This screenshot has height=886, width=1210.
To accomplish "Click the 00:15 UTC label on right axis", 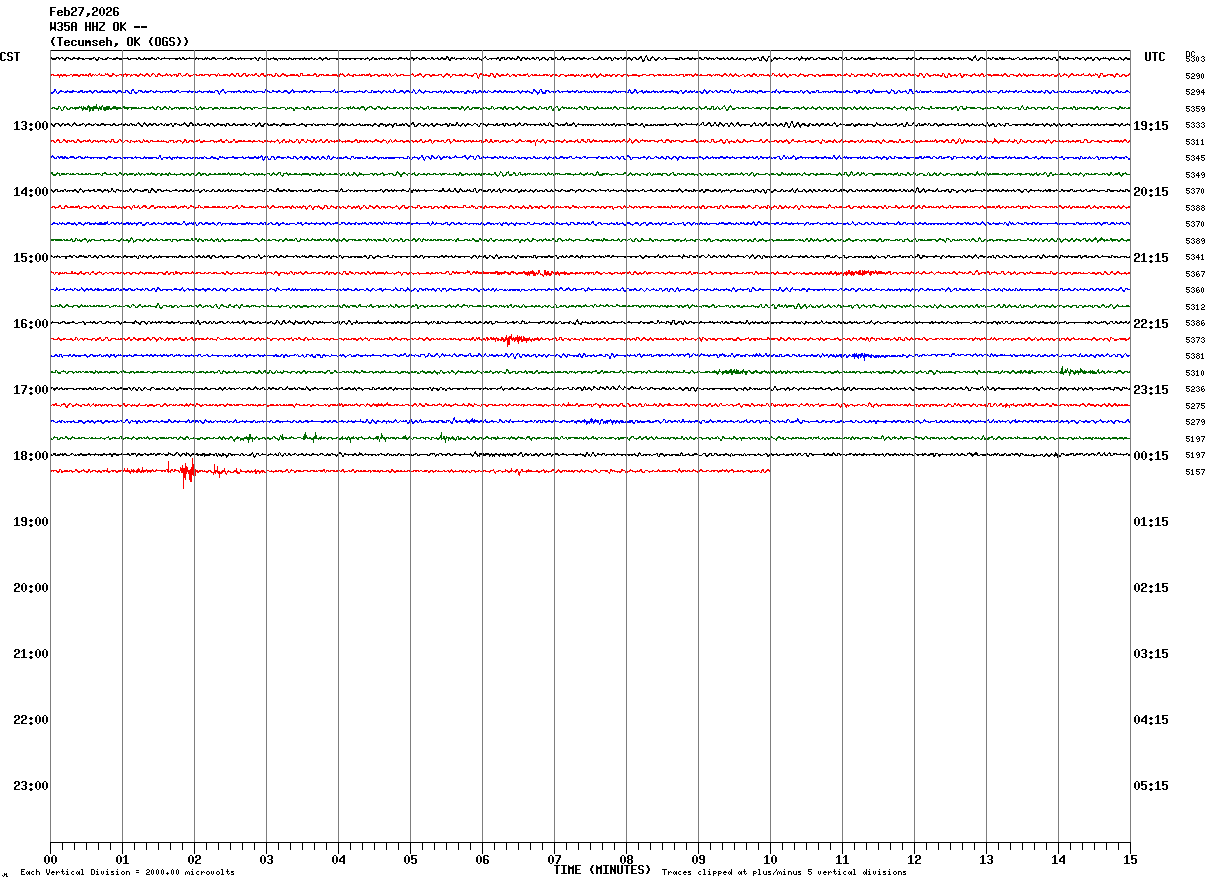I will click(1151, 456).
